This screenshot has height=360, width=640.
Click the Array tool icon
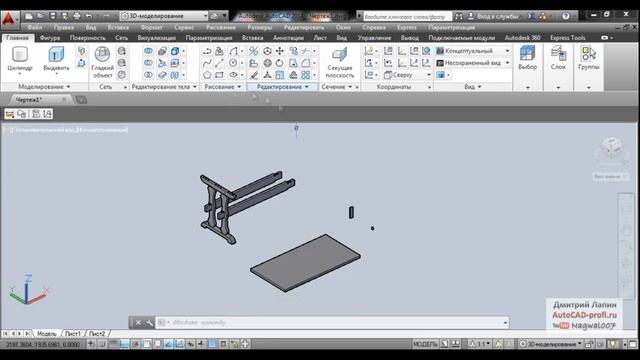point(305,75)
